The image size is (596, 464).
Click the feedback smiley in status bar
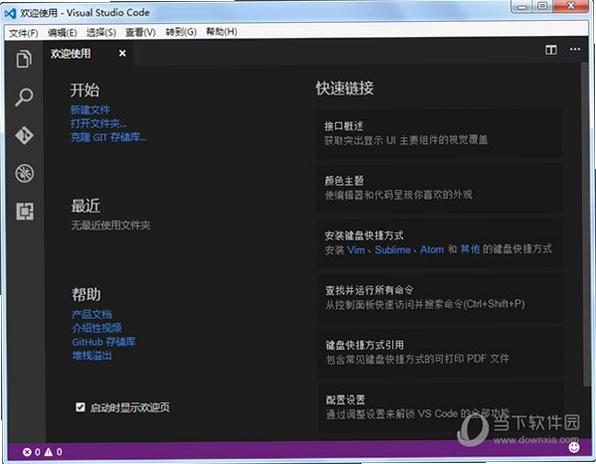(574, 447)
